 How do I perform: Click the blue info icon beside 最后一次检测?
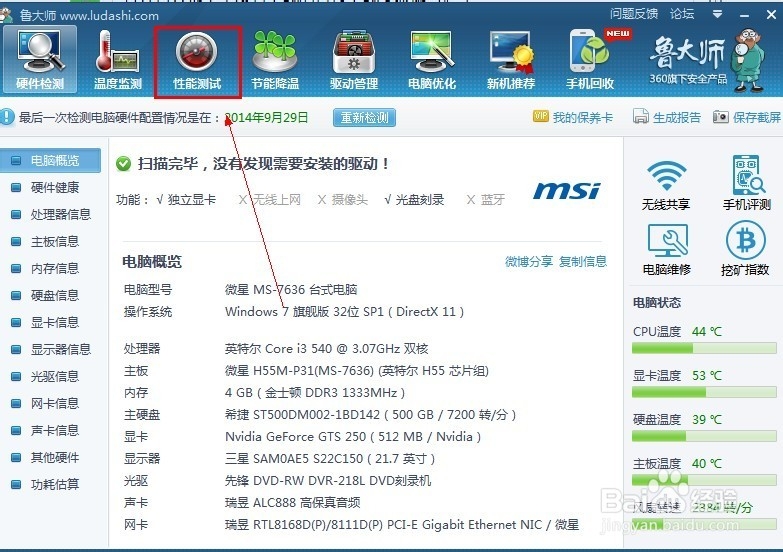(6, 116)
